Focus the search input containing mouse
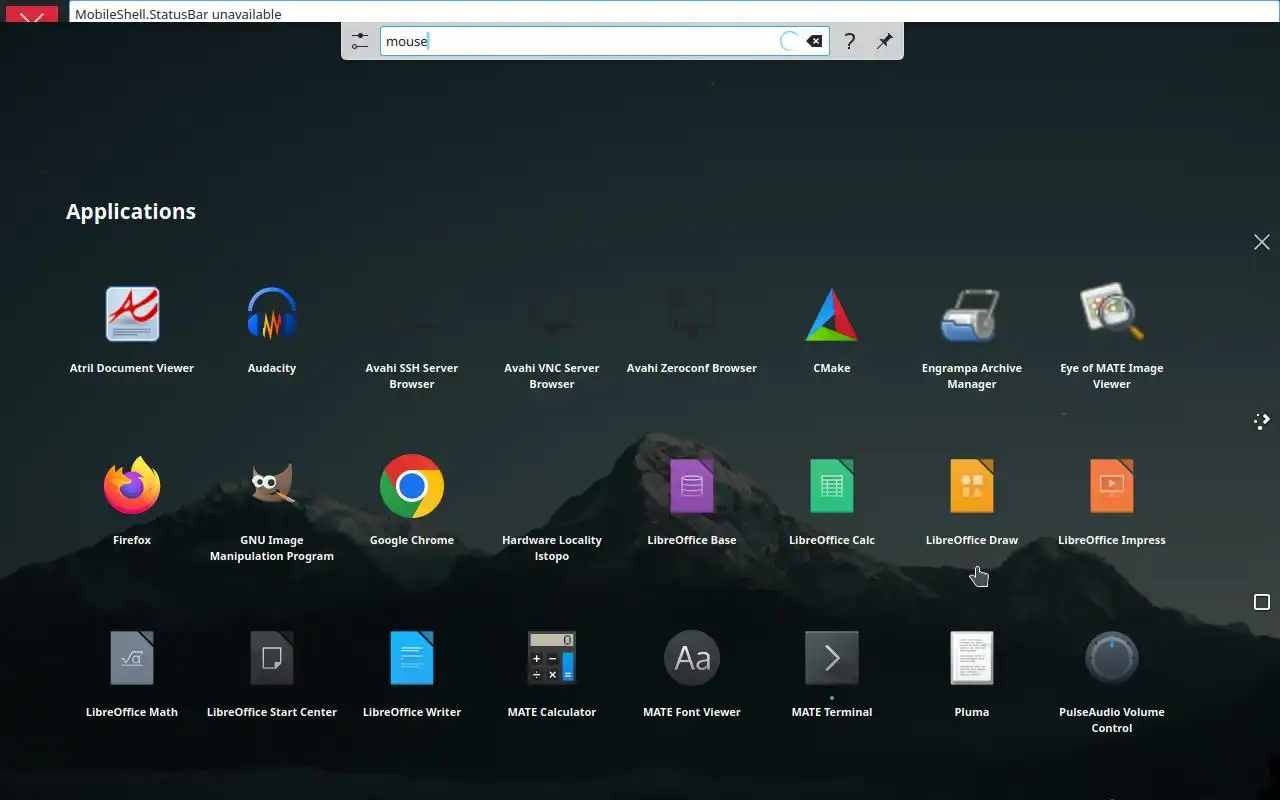 coord(604,41)
